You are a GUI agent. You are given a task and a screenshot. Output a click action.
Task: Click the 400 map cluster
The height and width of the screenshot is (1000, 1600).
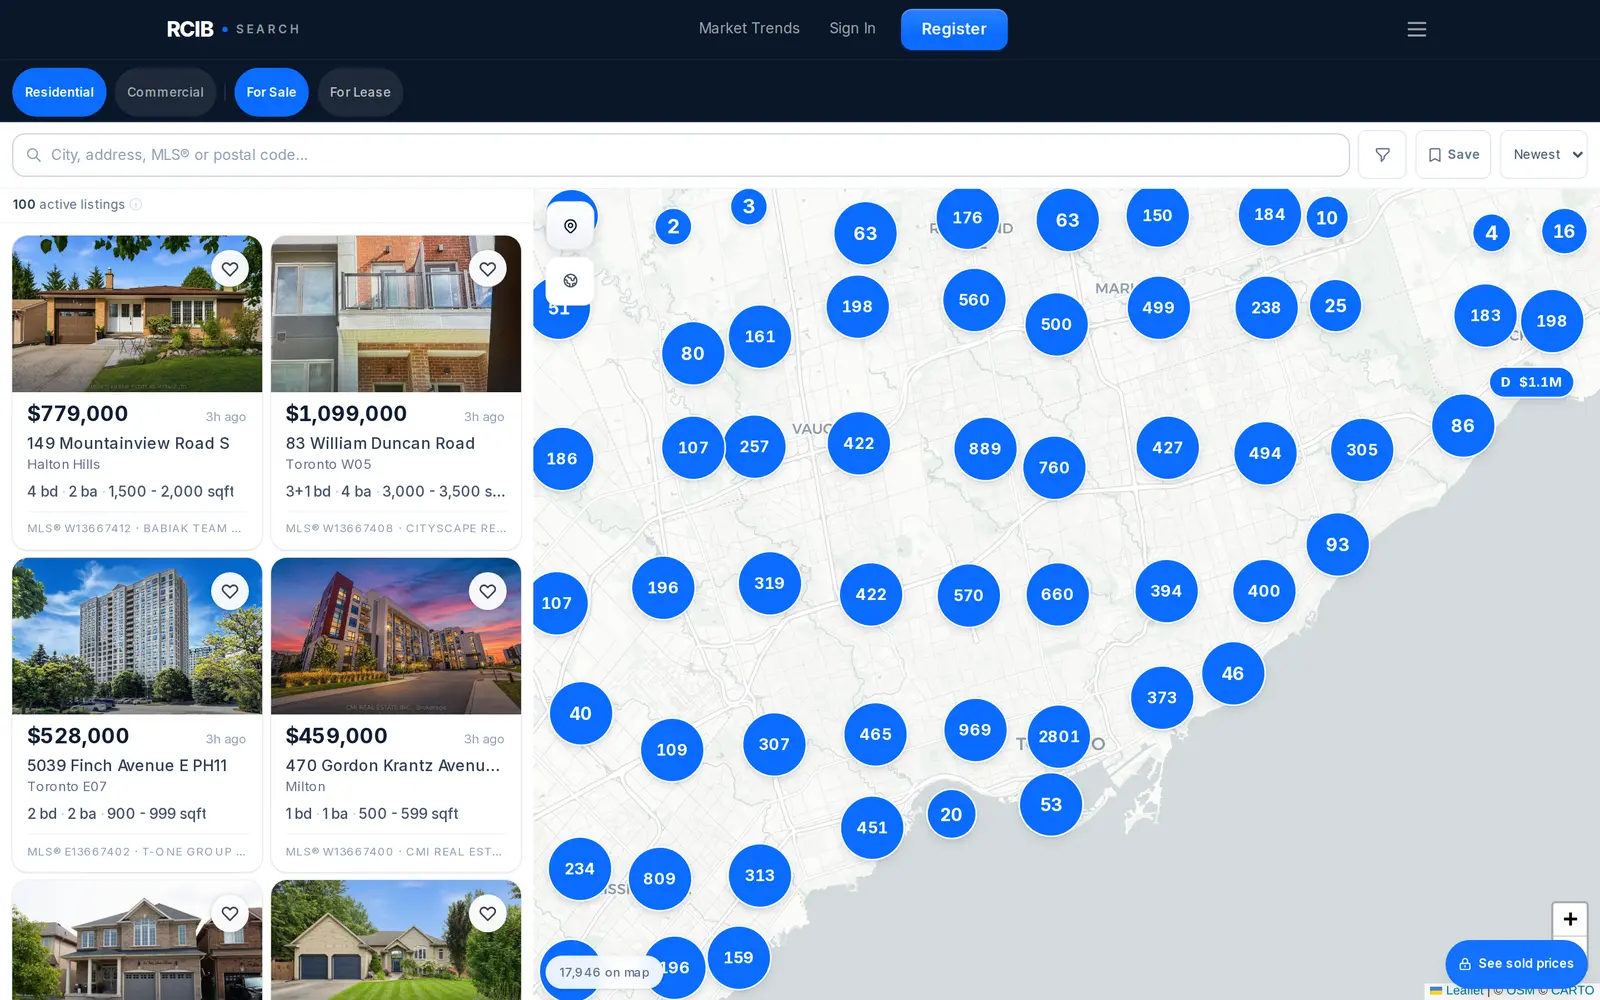(x=1264, y=592)
